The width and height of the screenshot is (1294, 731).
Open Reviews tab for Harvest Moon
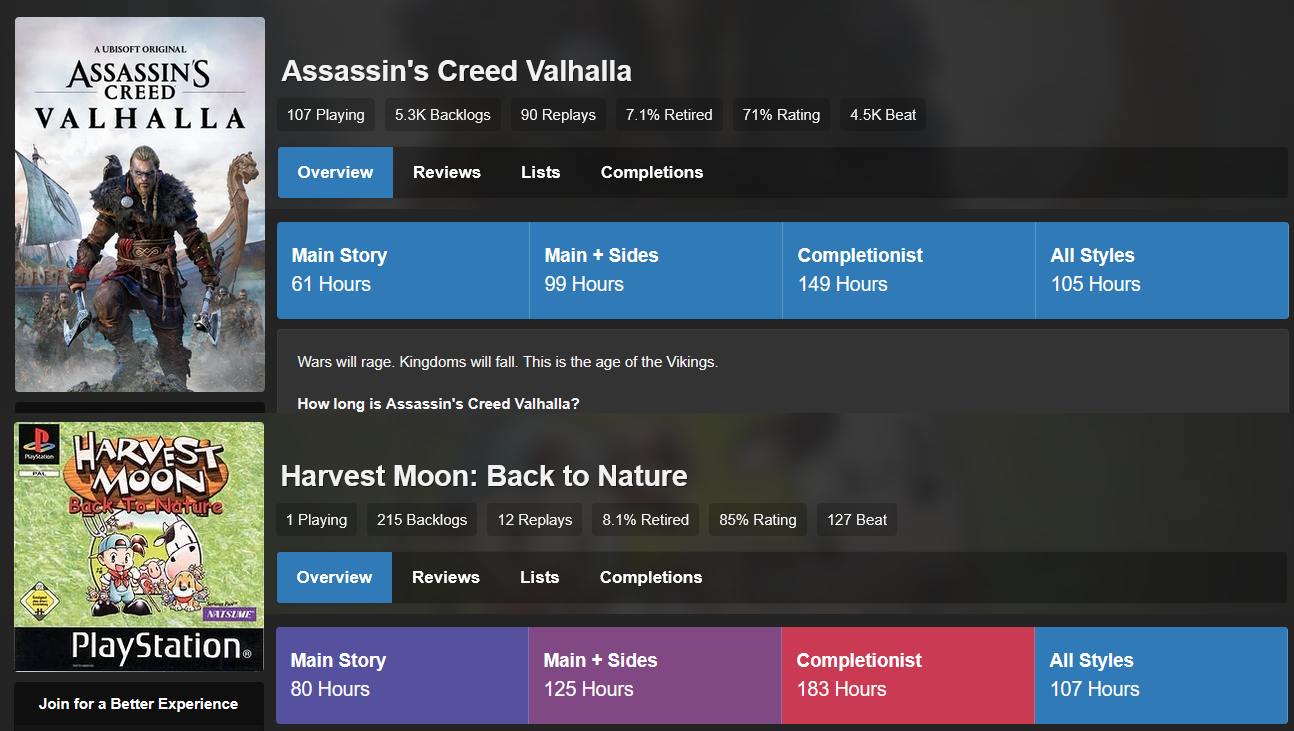coord(446,577)
